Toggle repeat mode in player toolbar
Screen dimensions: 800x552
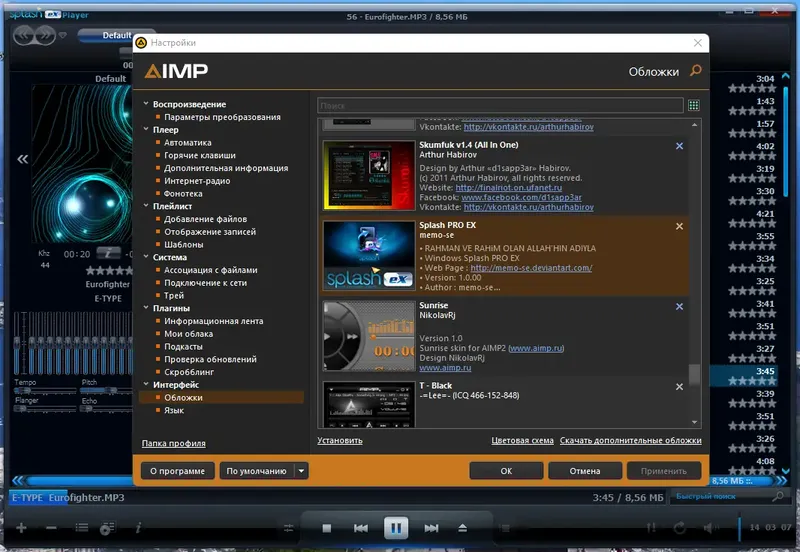(x=680, y=528)
